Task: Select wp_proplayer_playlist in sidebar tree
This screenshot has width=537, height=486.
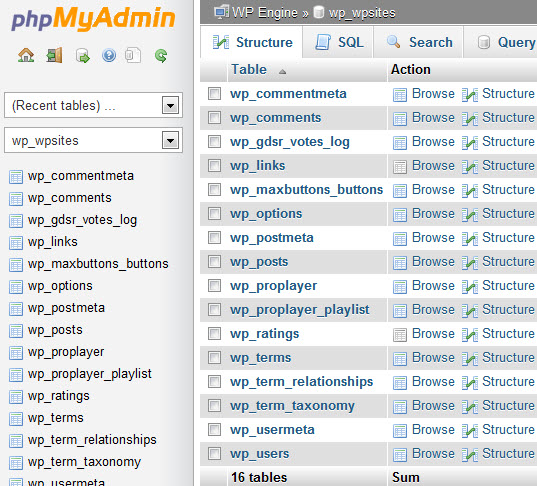Action: 89,374
